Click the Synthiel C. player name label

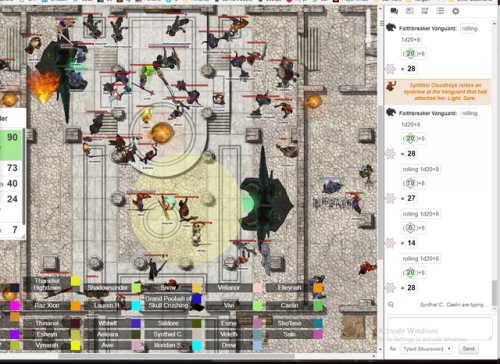[x=168, y=334]
